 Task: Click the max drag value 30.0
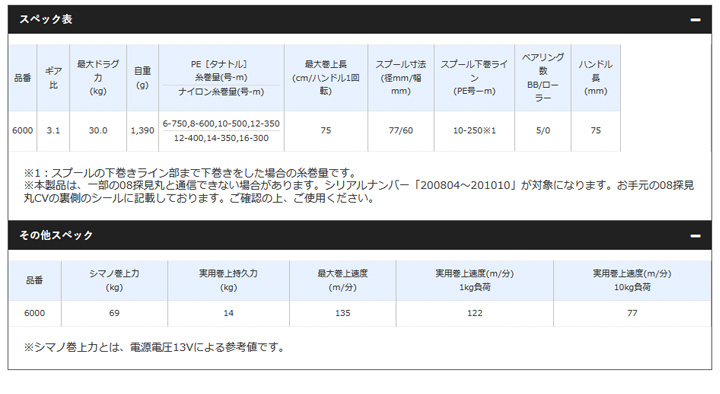98,131
